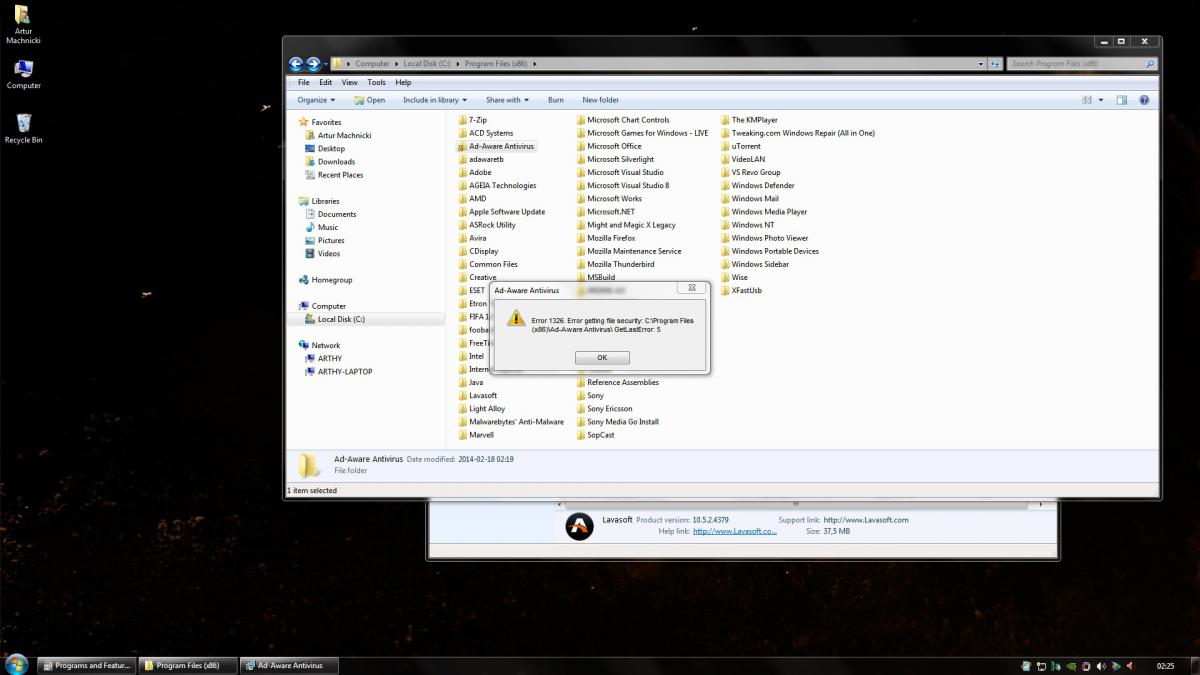The width and height of the screenshot is (1200, 675).
Task: Open the View menu
Action: tap(350, 83)
